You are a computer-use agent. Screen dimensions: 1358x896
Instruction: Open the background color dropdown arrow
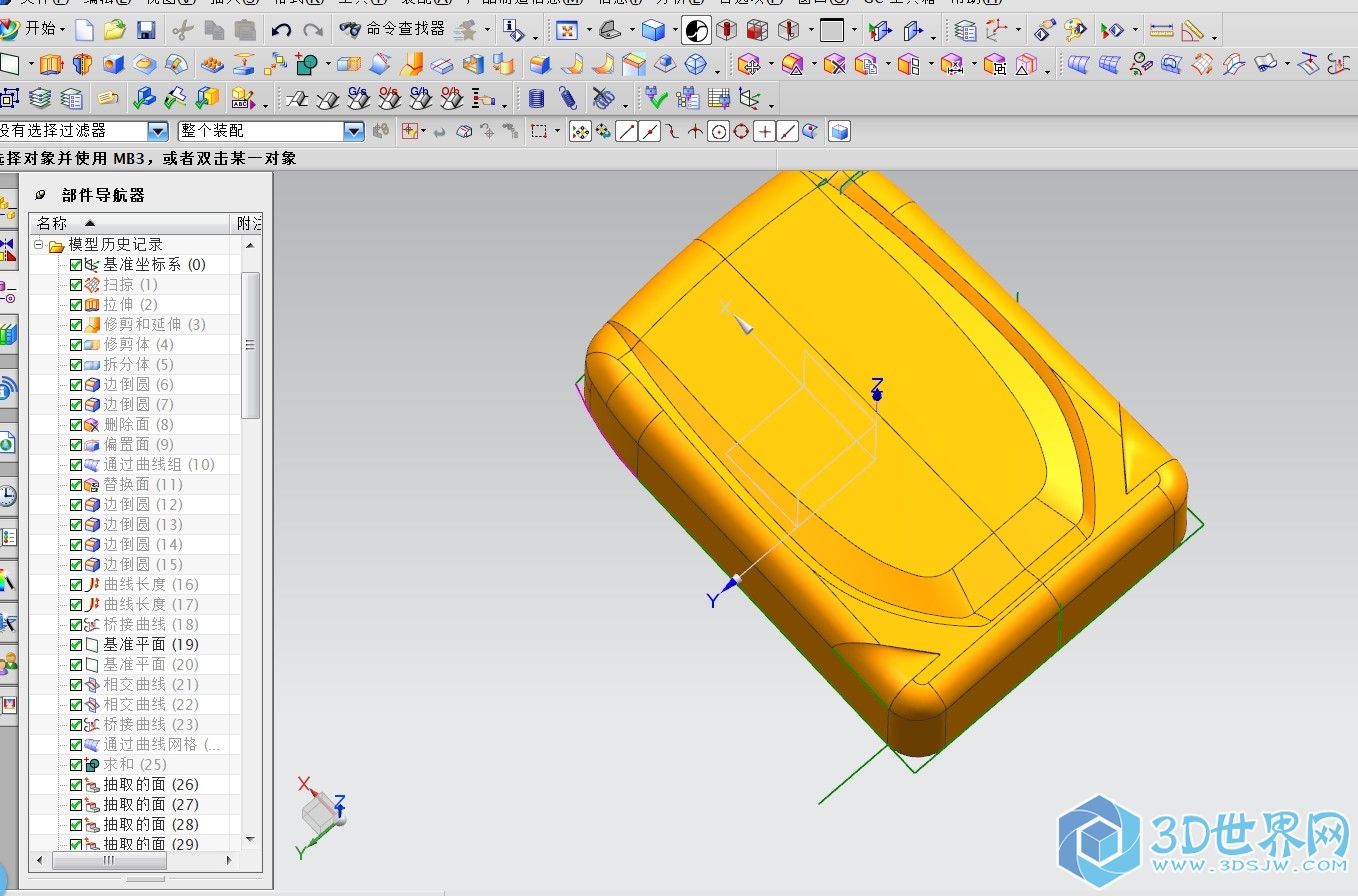853,31
